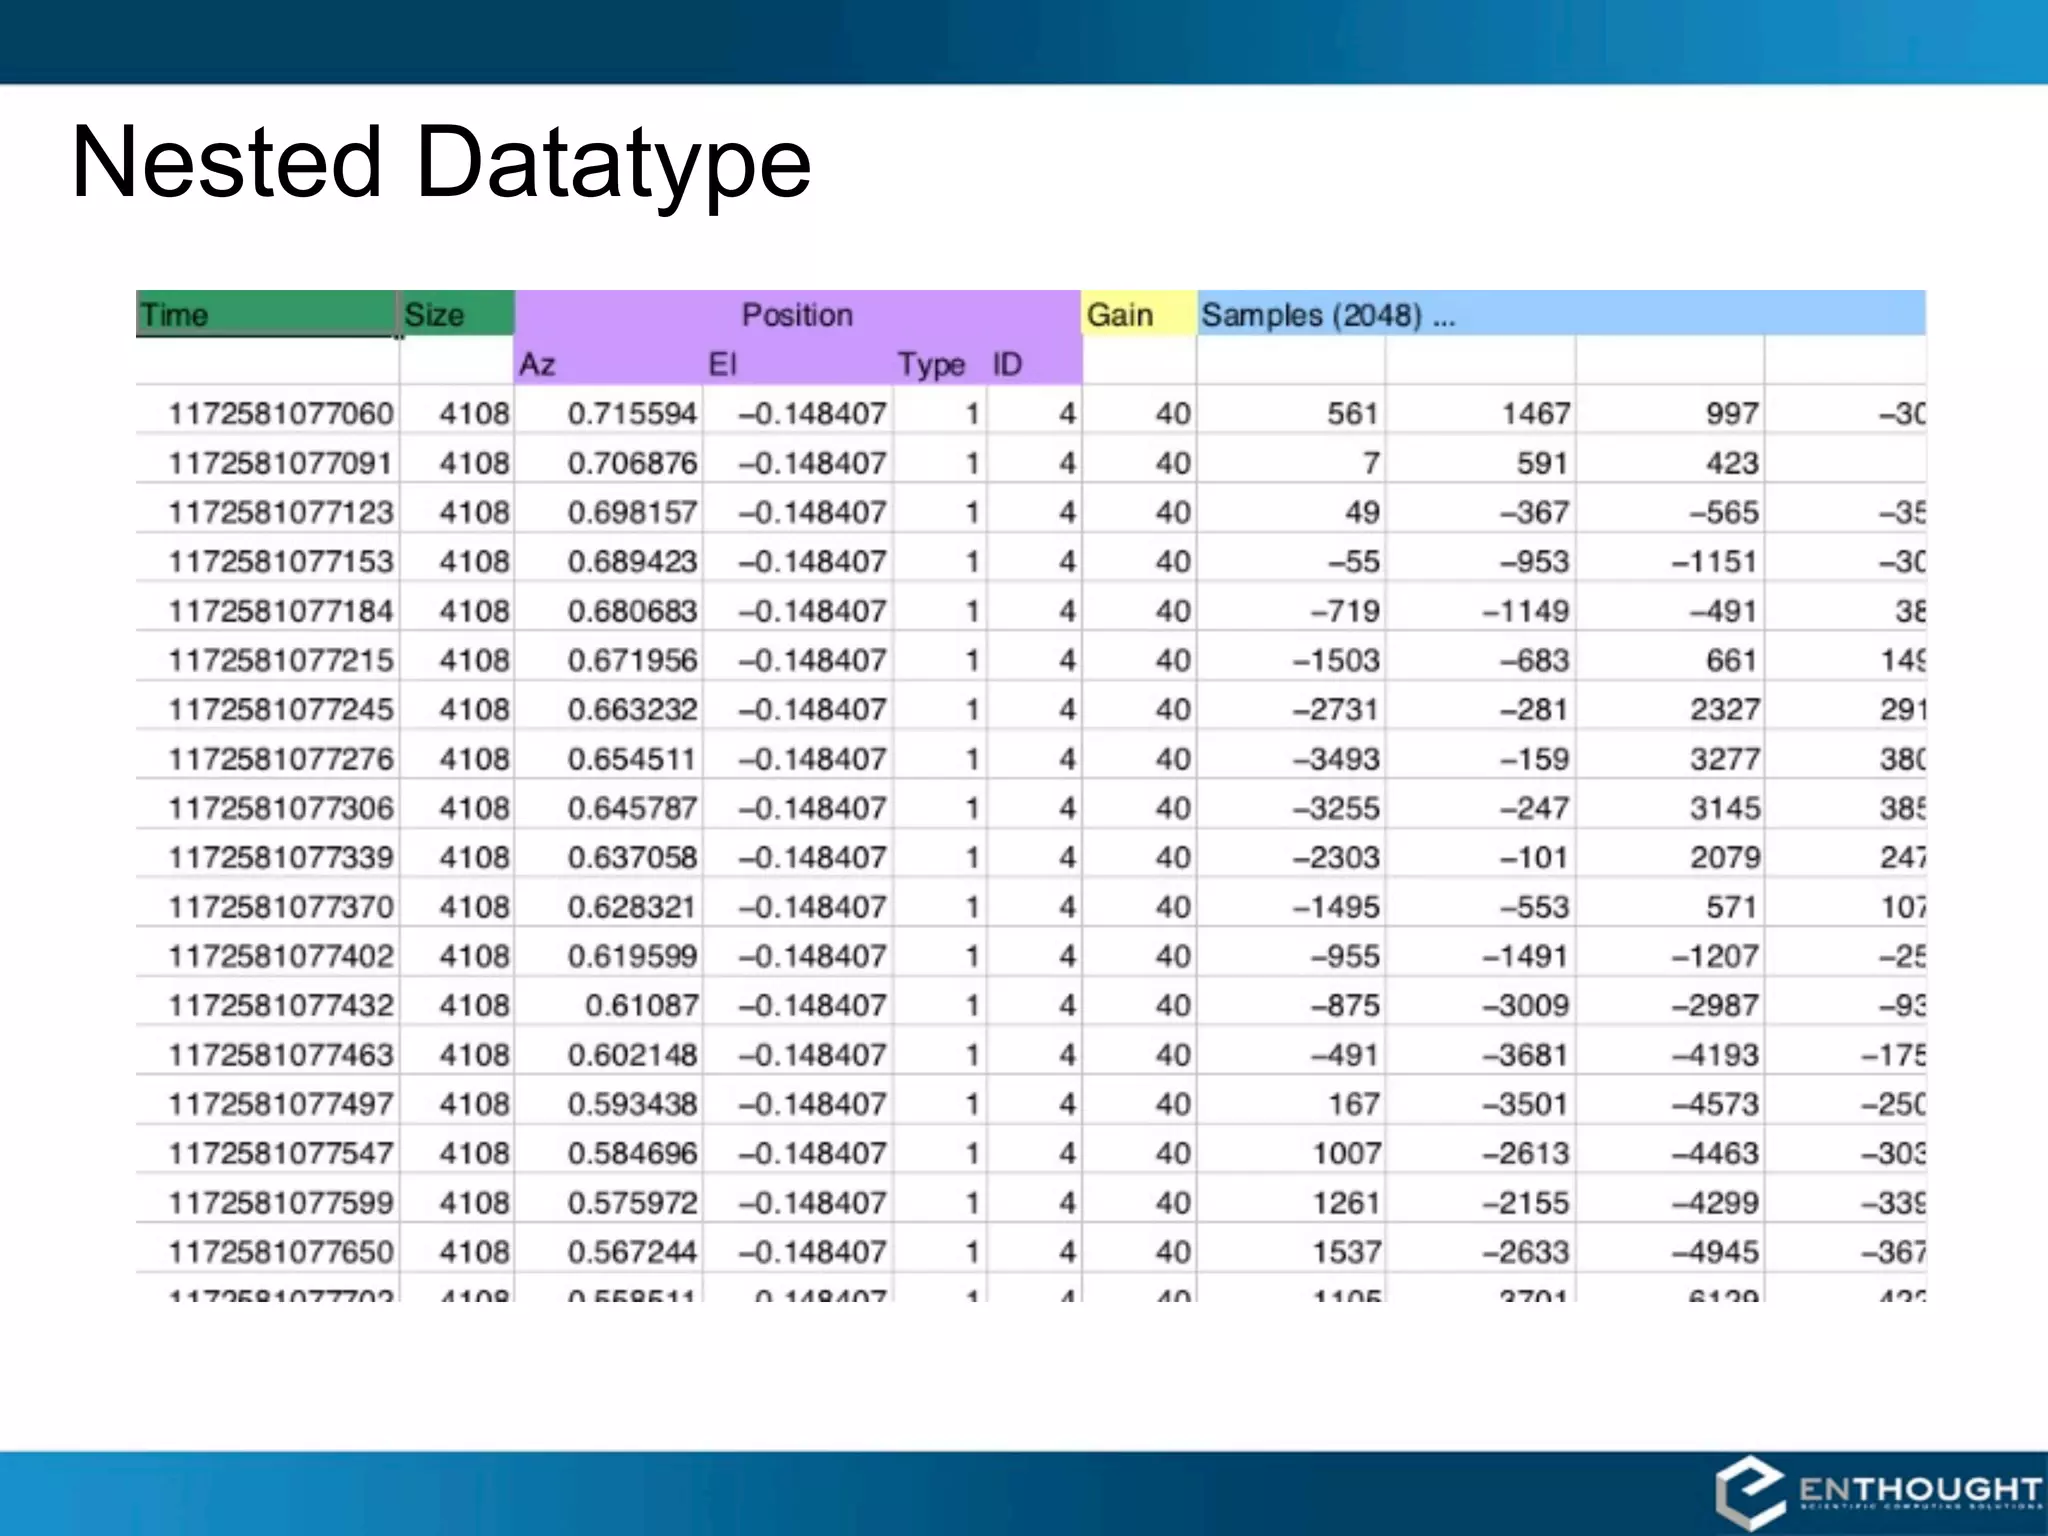Select Az value 0.567244

click(632, 1251)
